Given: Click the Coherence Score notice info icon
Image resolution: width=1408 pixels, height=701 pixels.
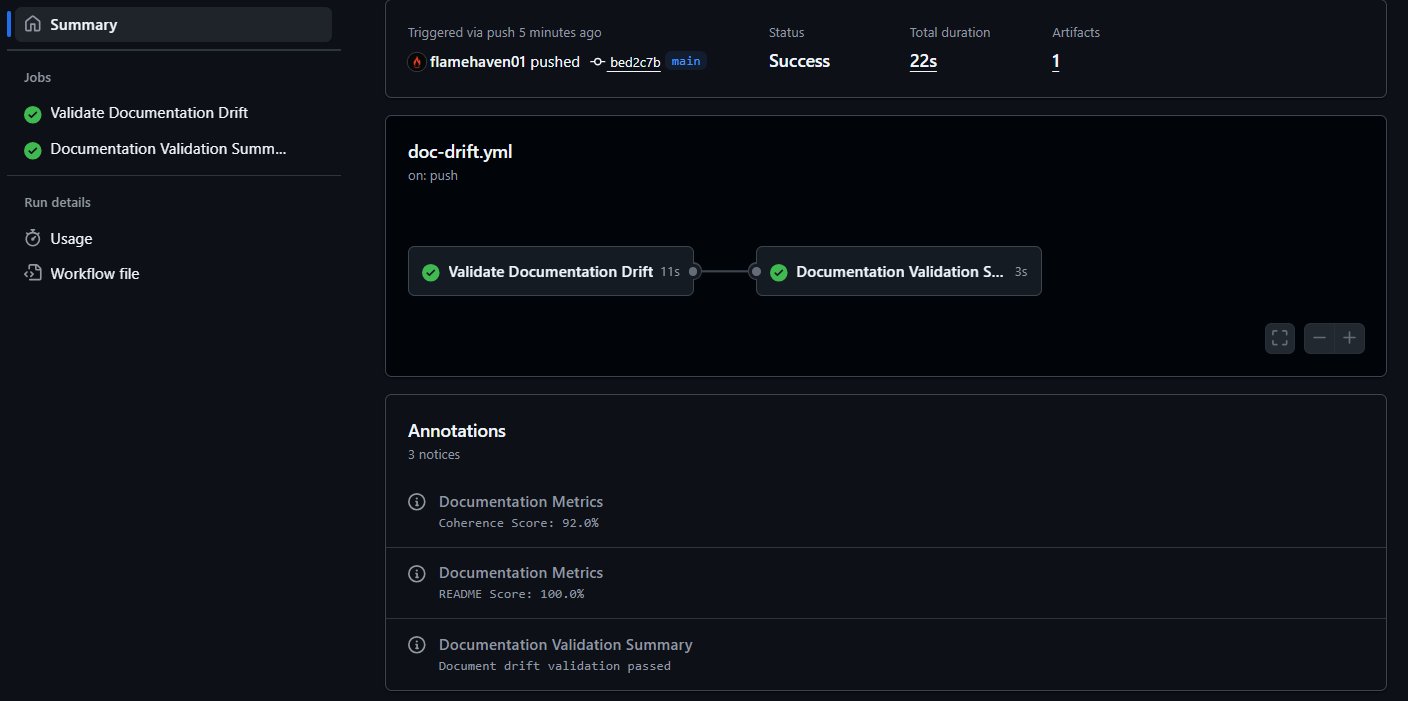Looking at the screenshot, I should click(417, 502).
